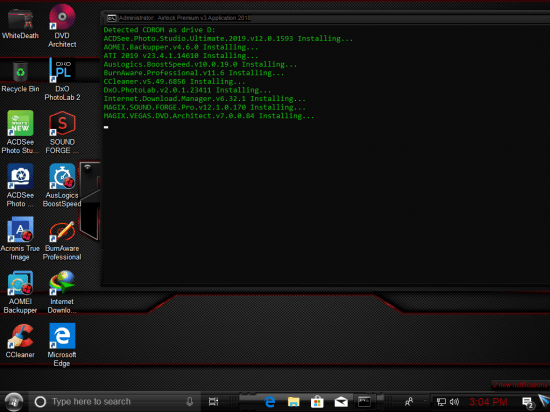Screen dimensions: 550x412
Task: Launch DxO PhotoLab 2 shortcut
Action: click(62, 79)
